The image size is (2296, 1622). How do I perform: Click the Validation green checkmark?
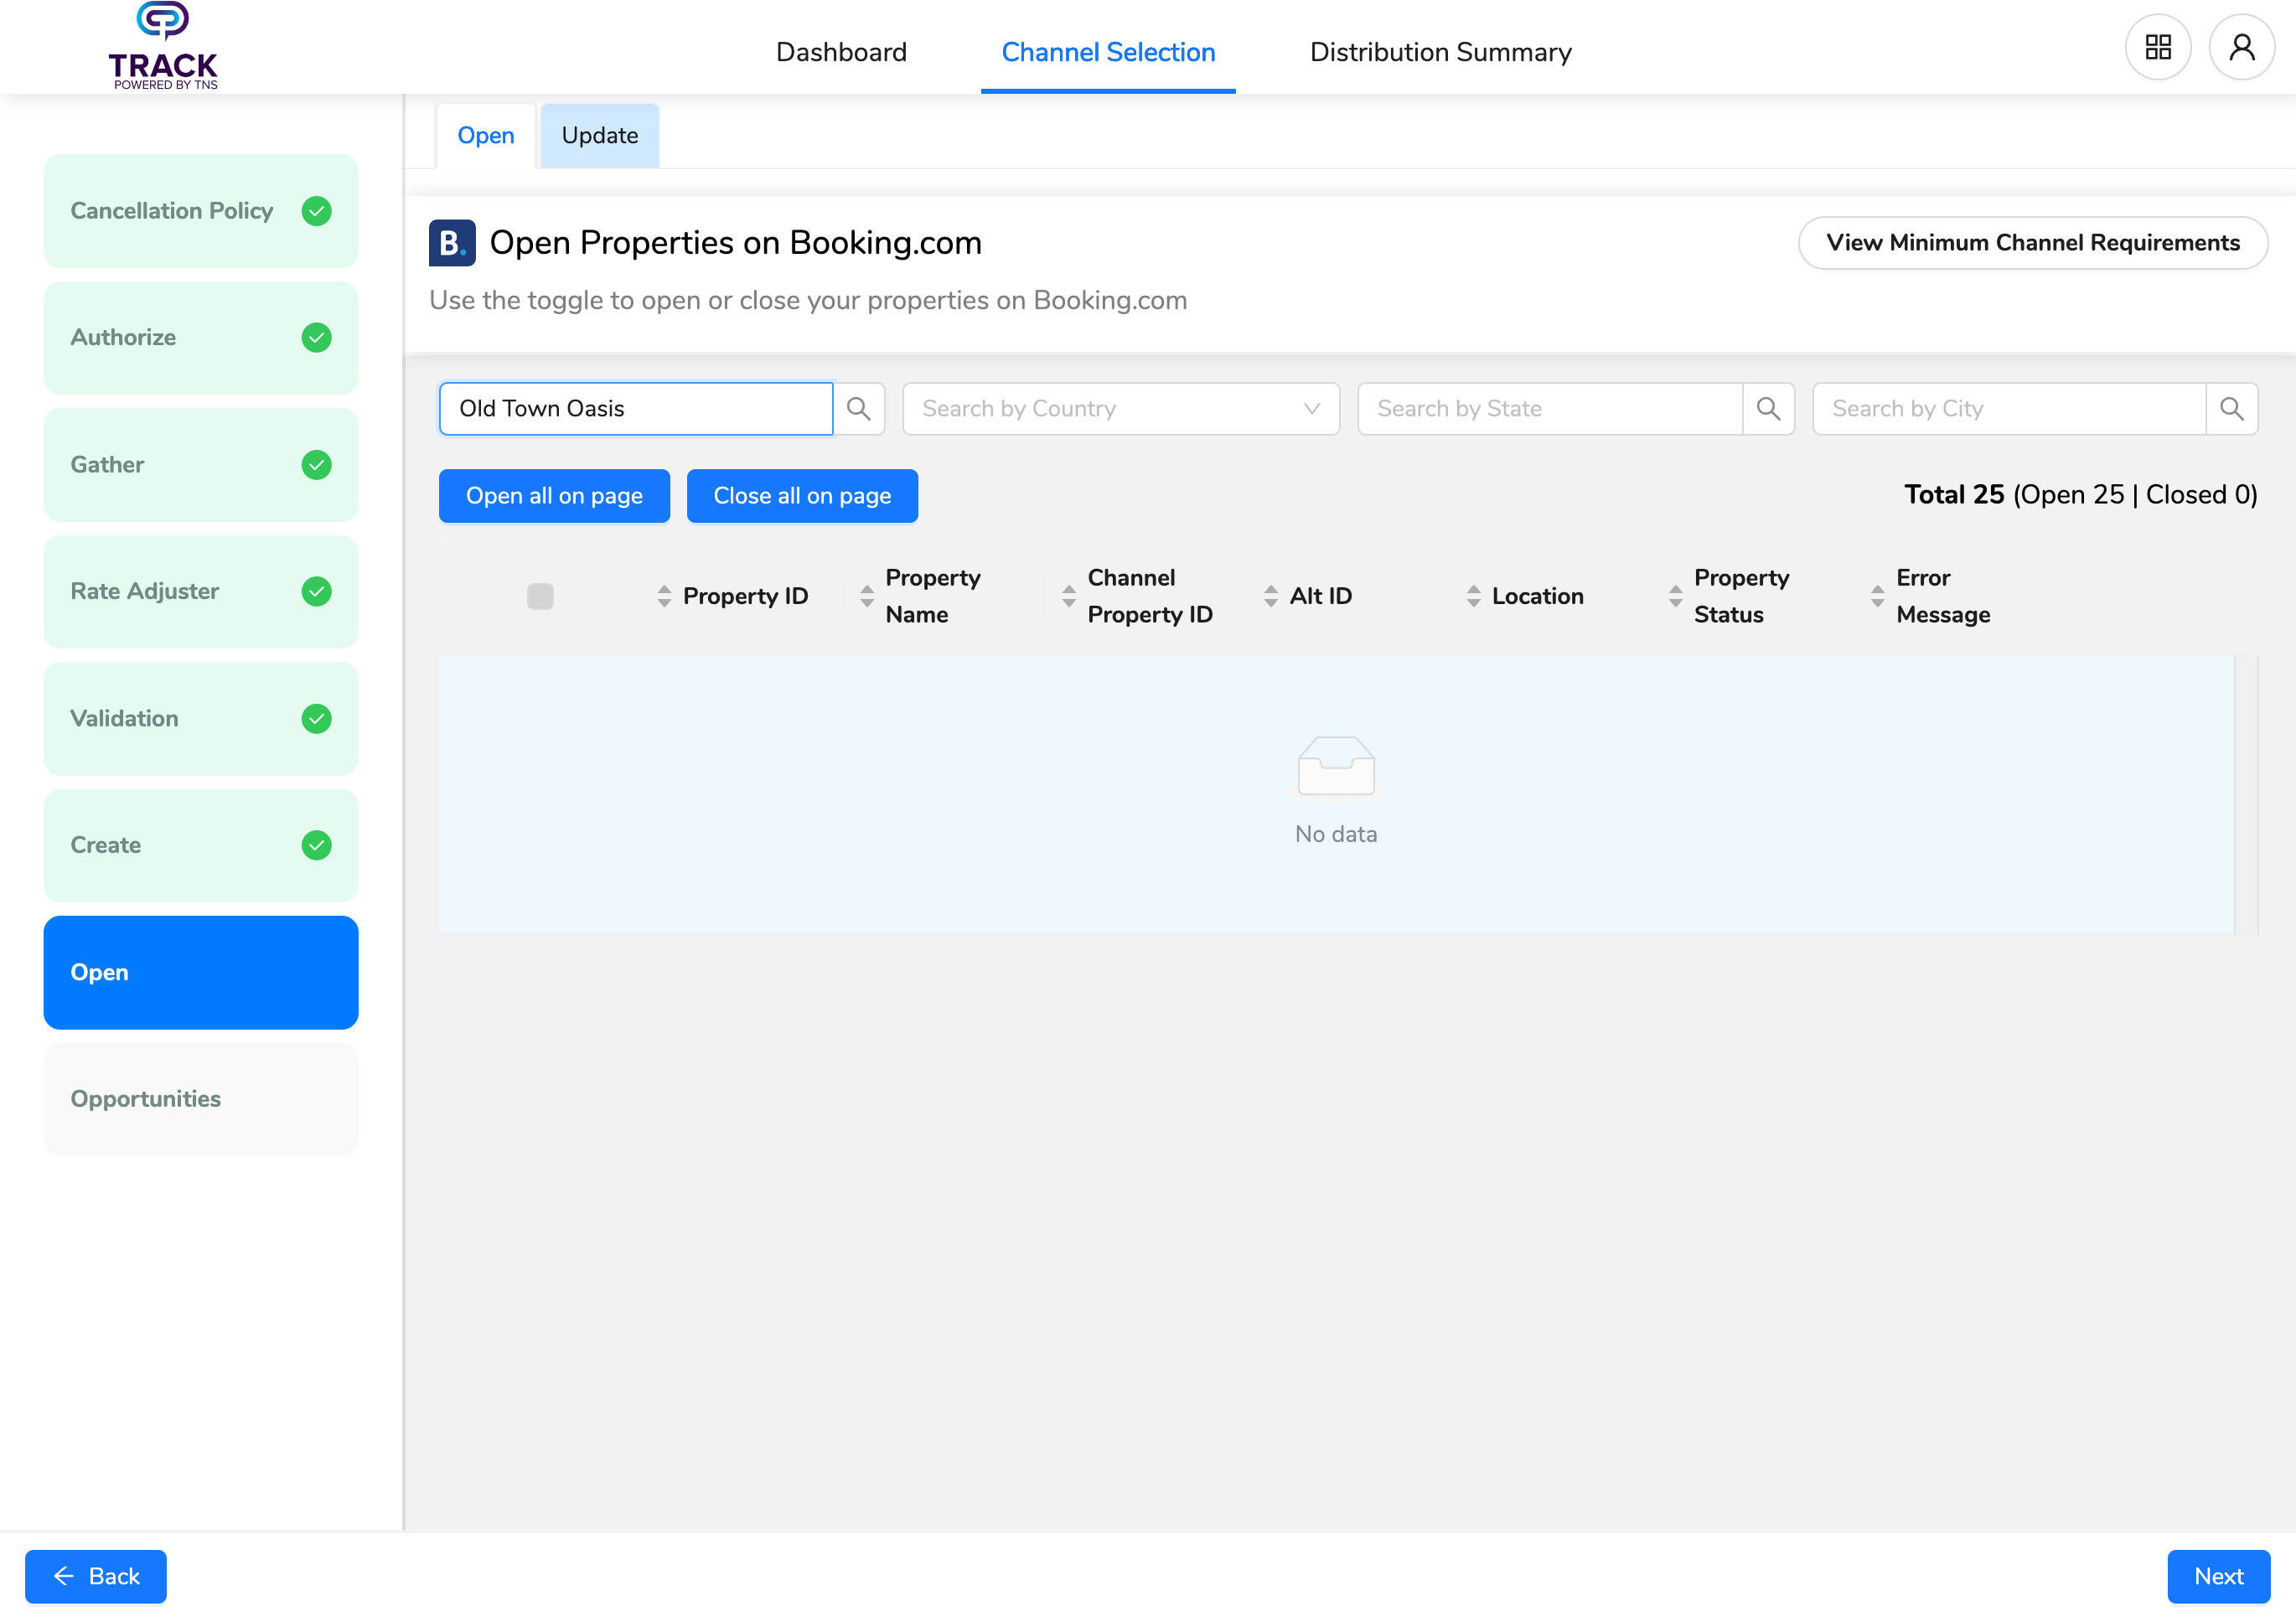point(317,718)
